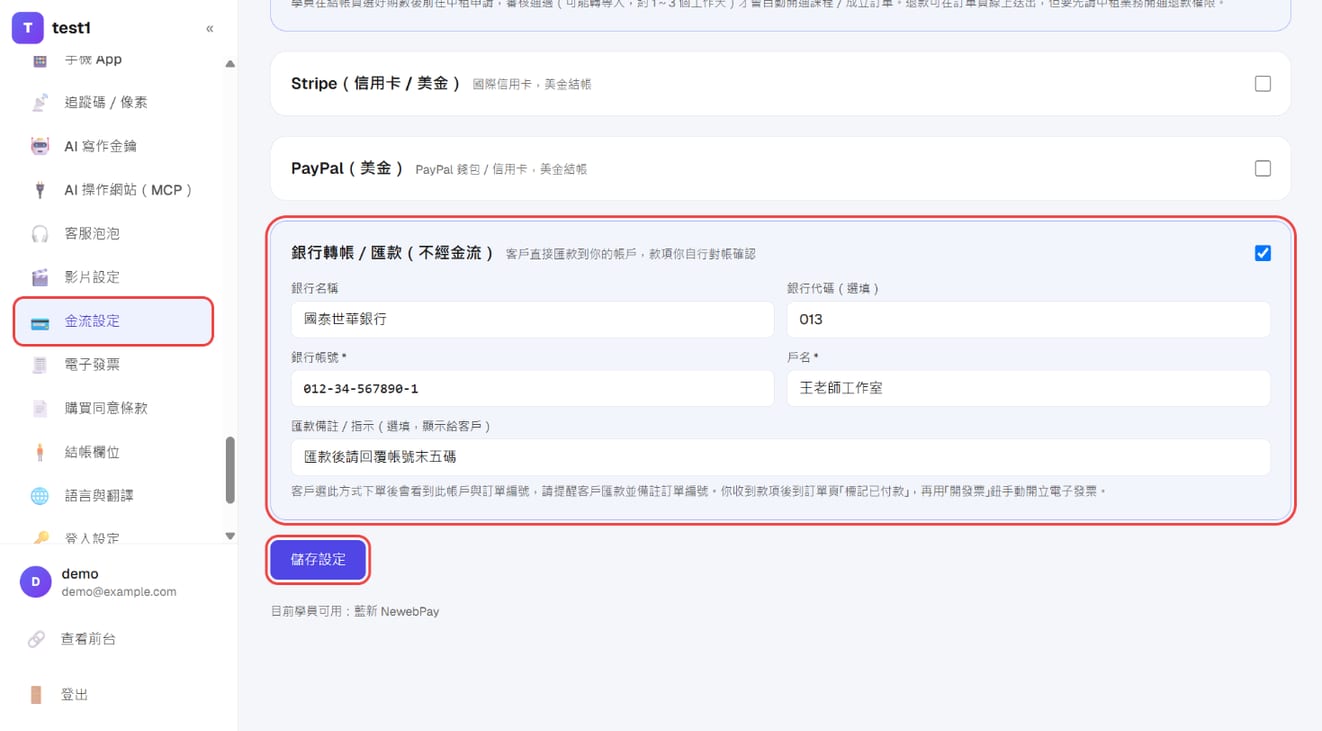Viewport: 1322px width, 731px height.
Task: Enable the PayPal payment checkbox
Action: pos(1263,169)
